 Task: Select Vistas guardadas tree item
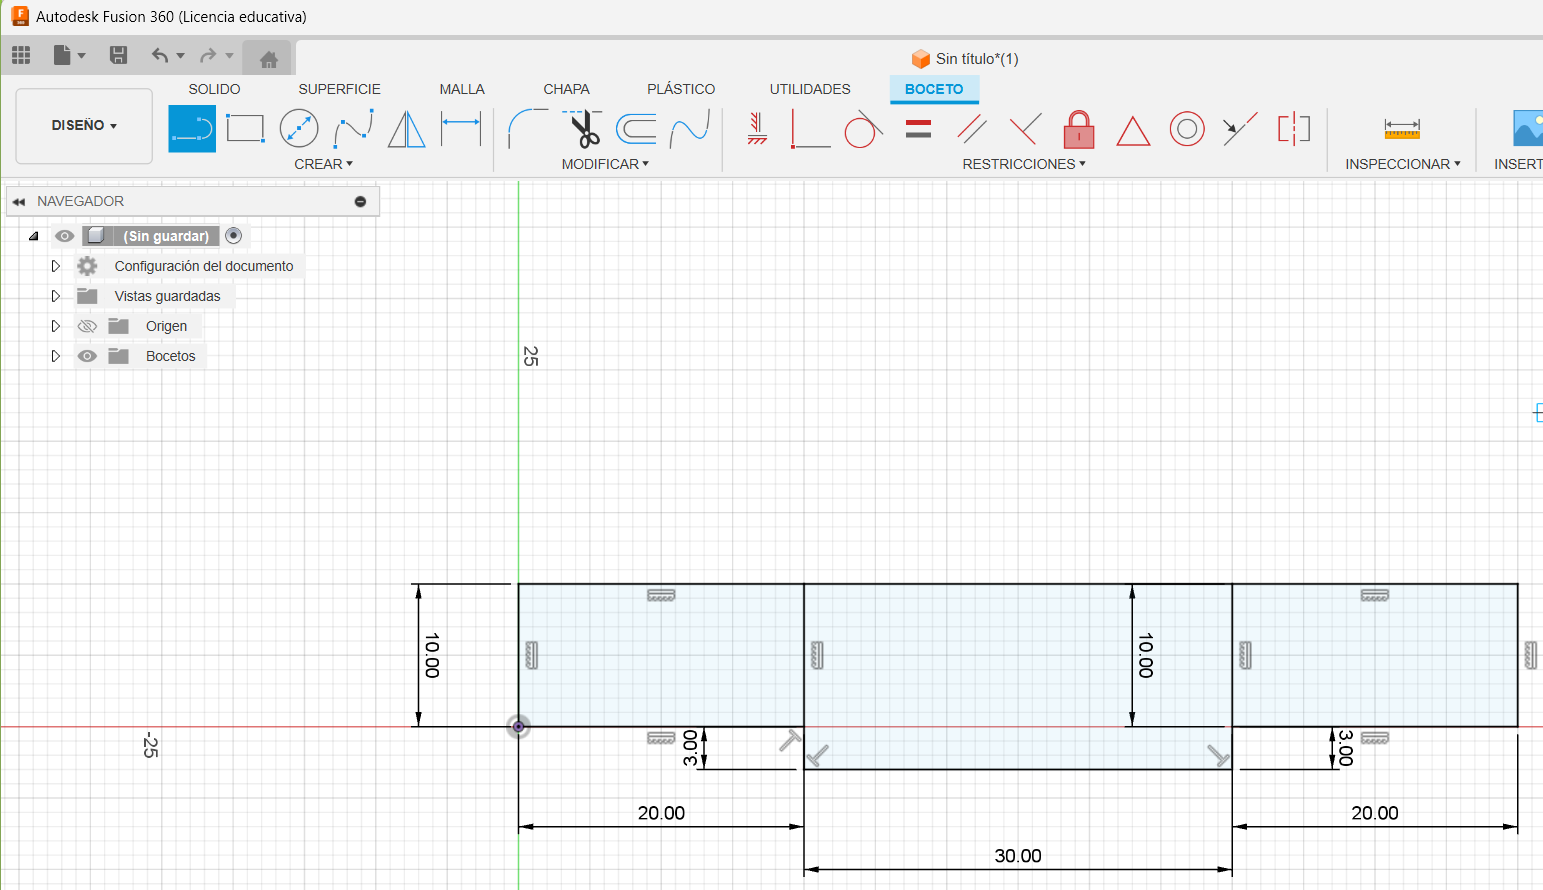tap(167, 296)
